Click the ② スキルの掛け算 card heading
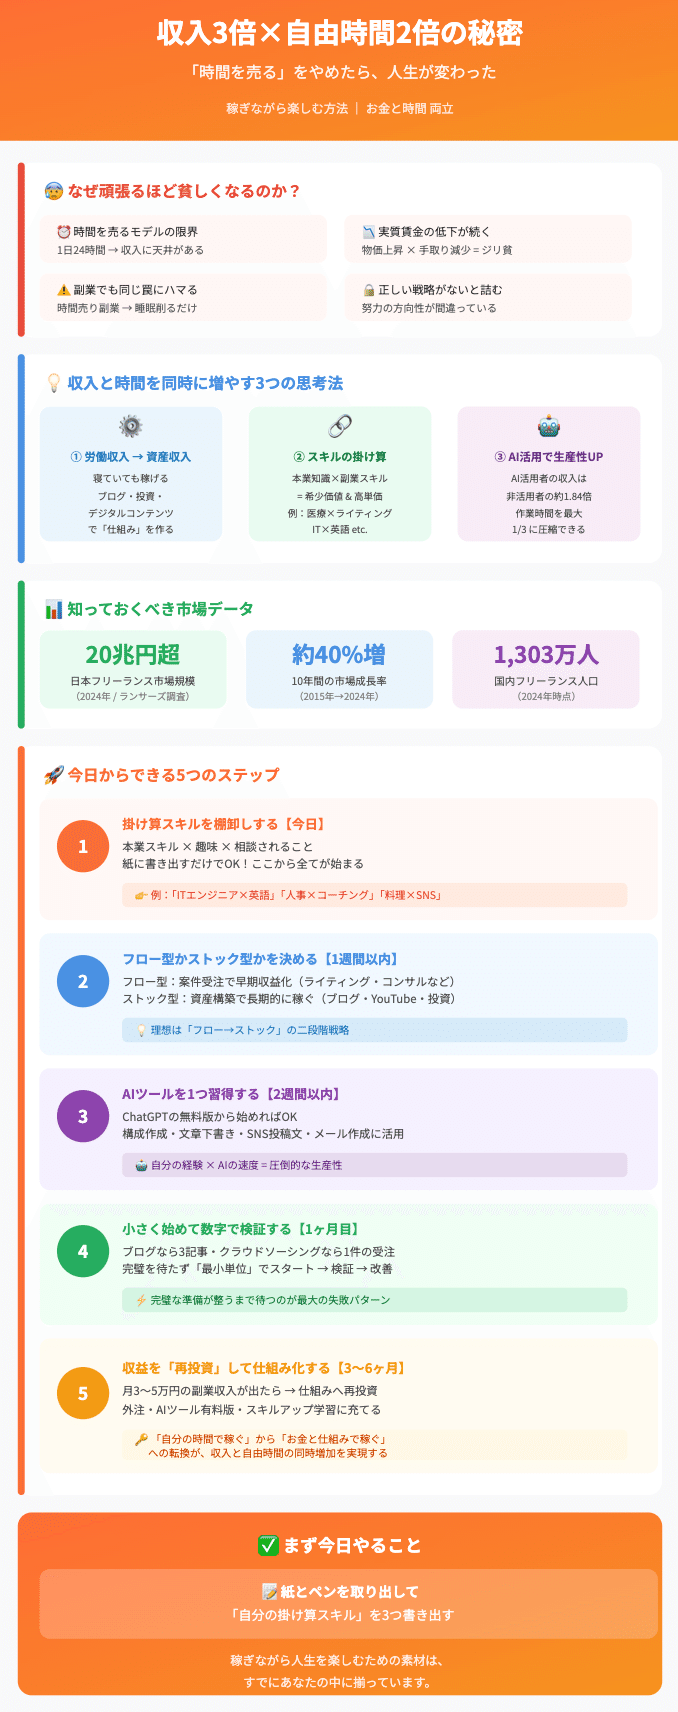Image resolution: width=678 pixels, height=1712 pixels. click(x=340, y=457)
